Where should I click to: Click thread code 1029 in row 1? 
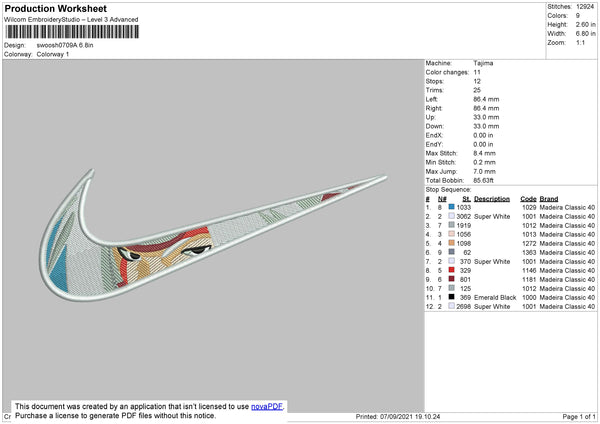529,207
